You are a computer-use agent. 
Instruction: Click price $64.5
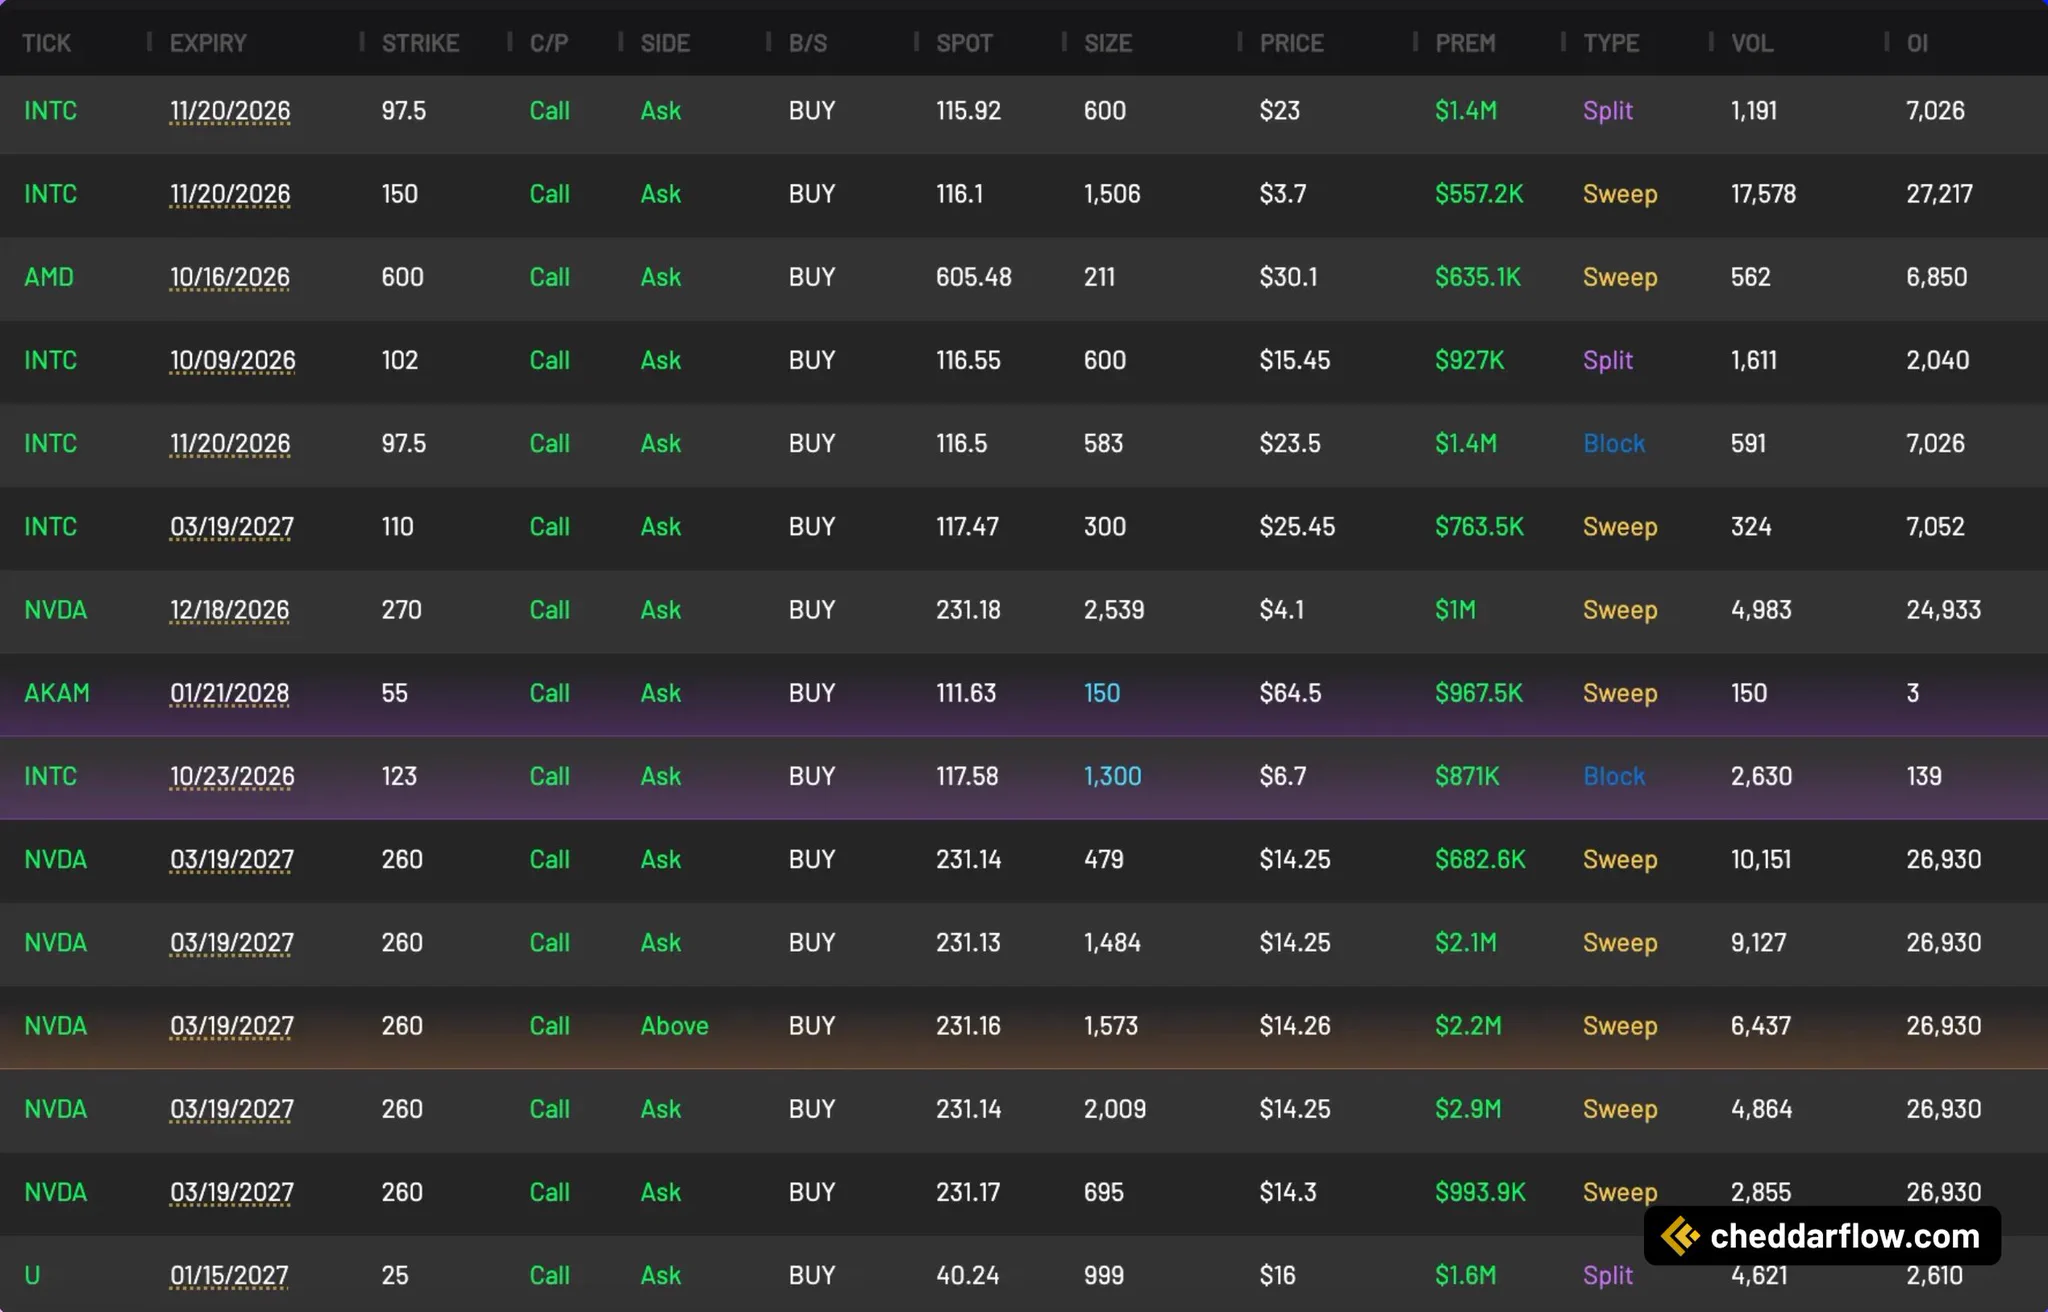click(1290, 693)
